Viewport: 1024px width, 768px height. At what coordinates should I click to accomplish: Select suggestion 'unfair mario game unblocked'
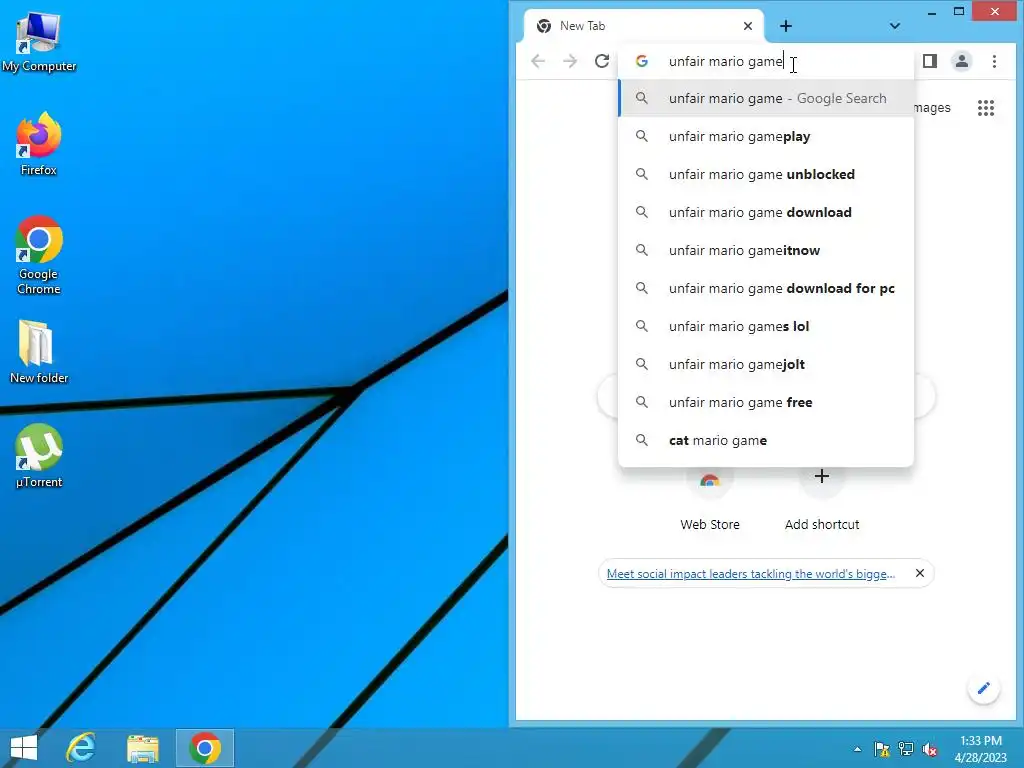point(765,174)
